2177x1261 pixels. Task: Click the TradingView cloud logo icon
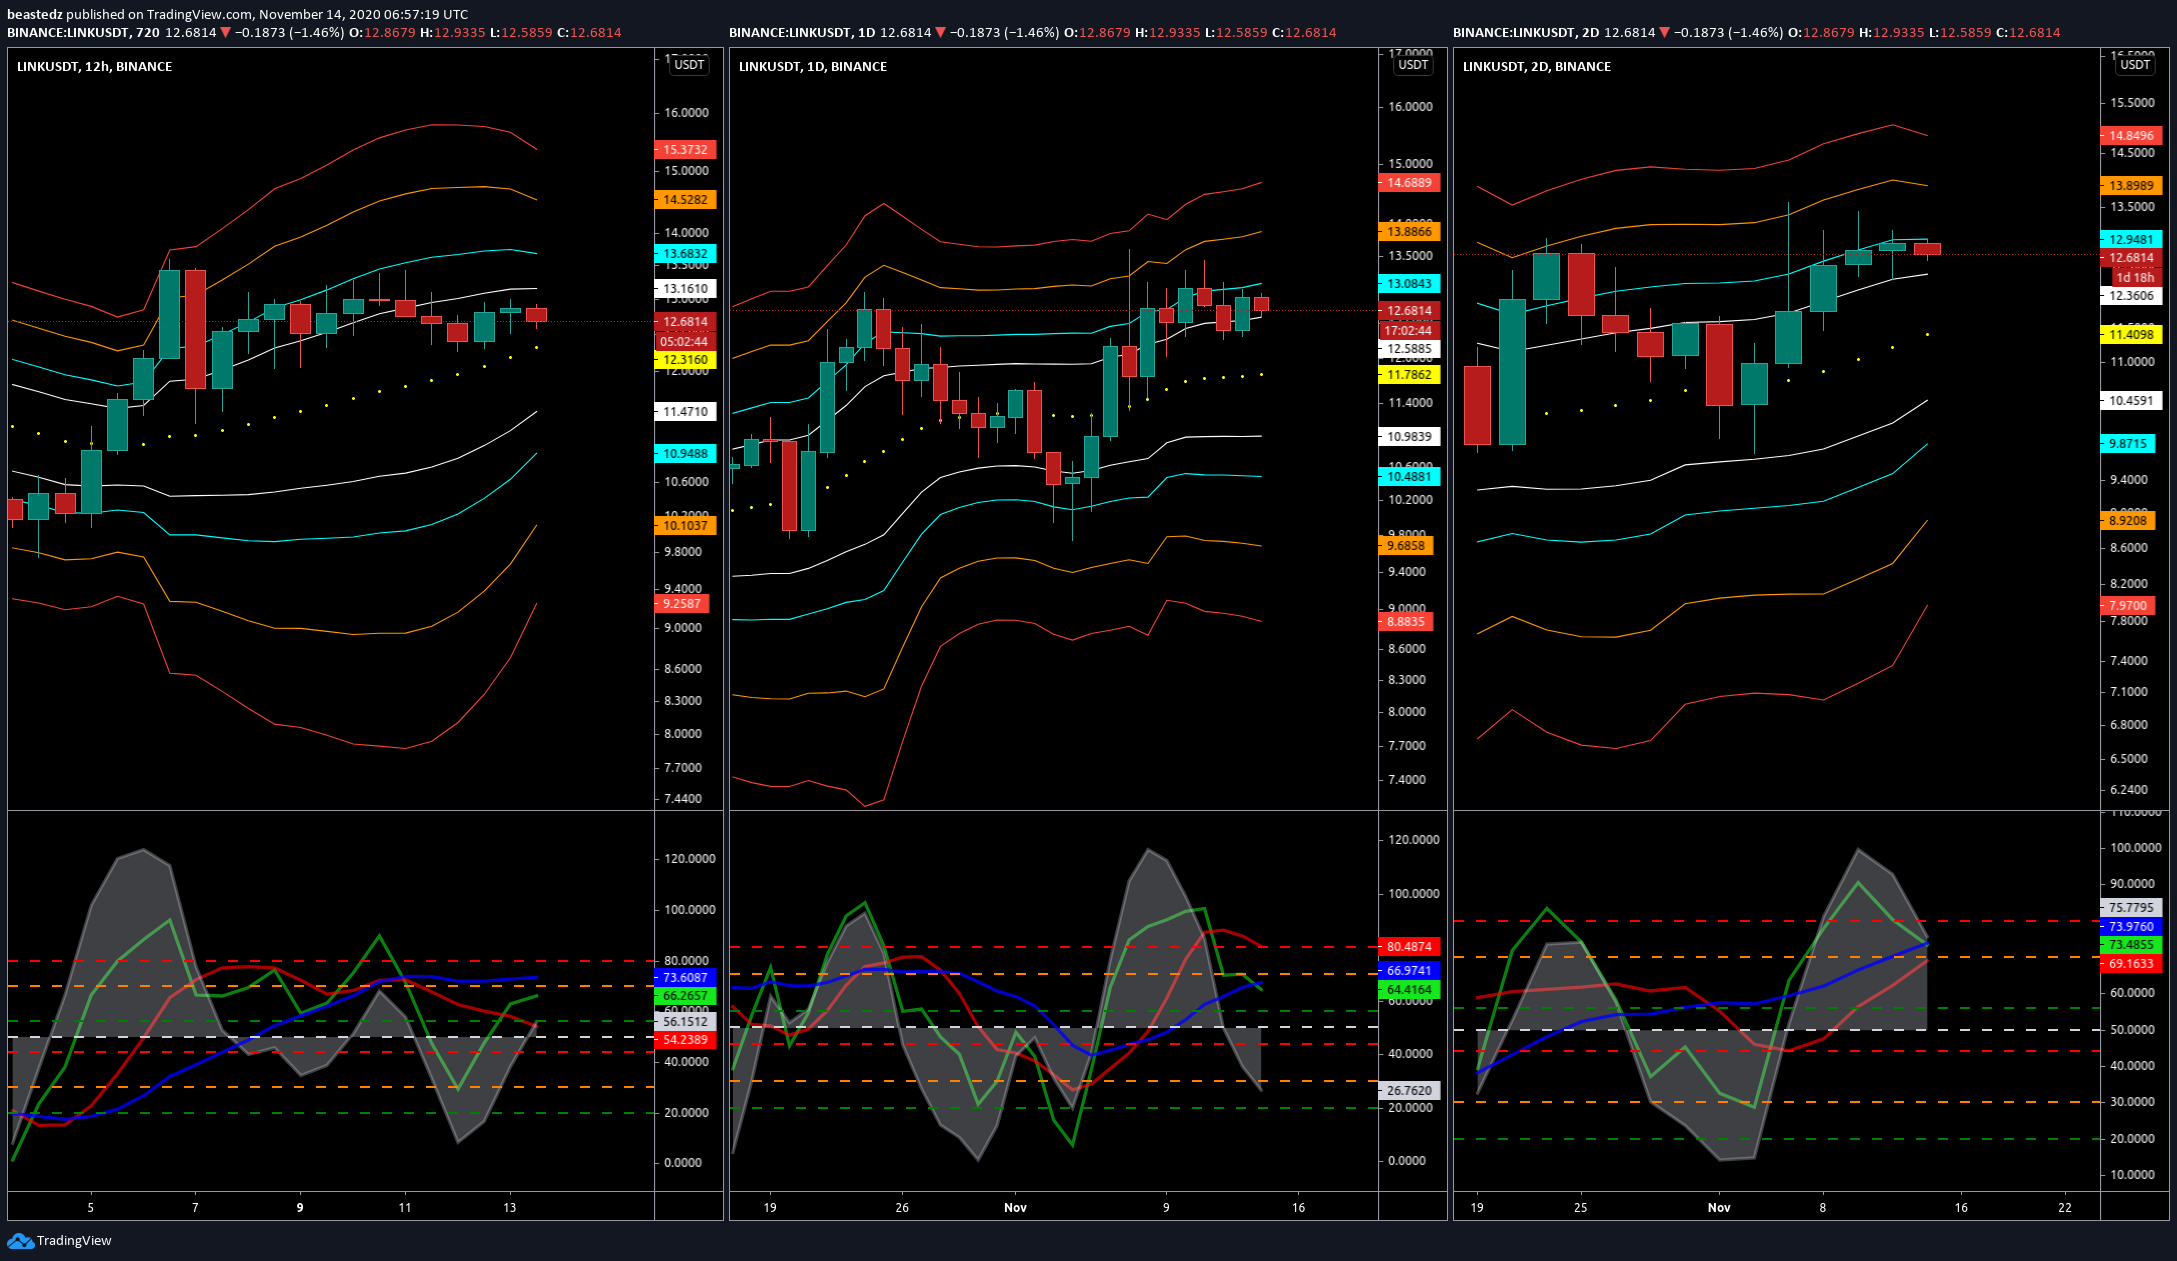point(20,1241)
